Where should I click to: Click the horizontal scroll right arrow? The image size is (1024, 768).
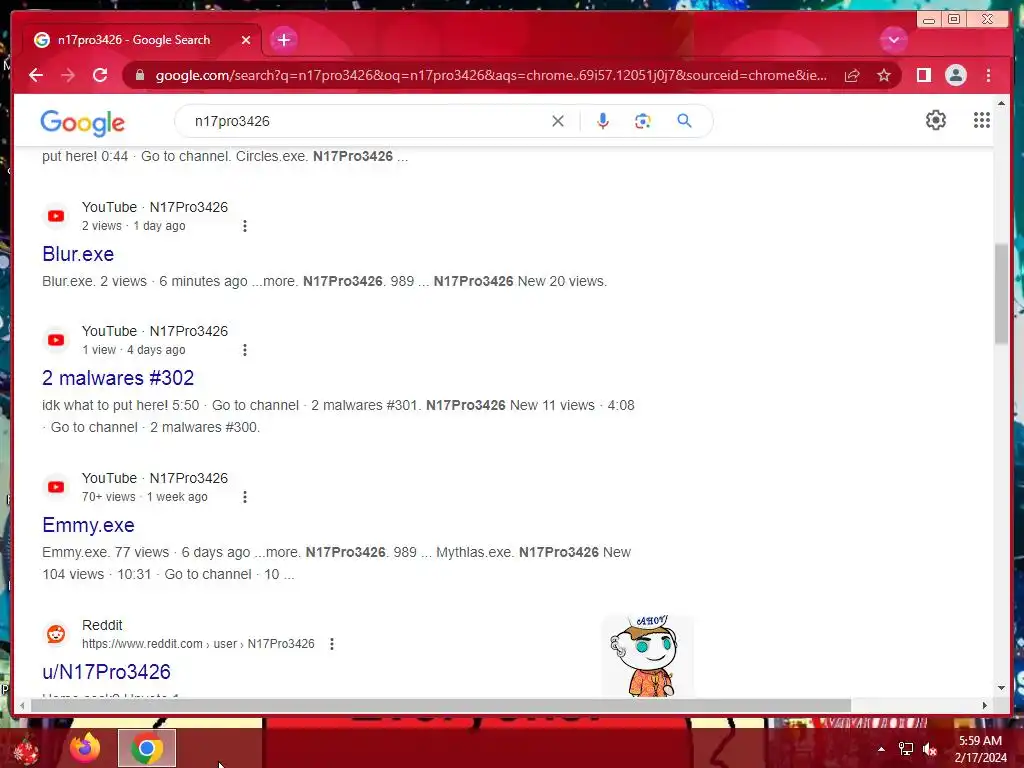(985, 705)
